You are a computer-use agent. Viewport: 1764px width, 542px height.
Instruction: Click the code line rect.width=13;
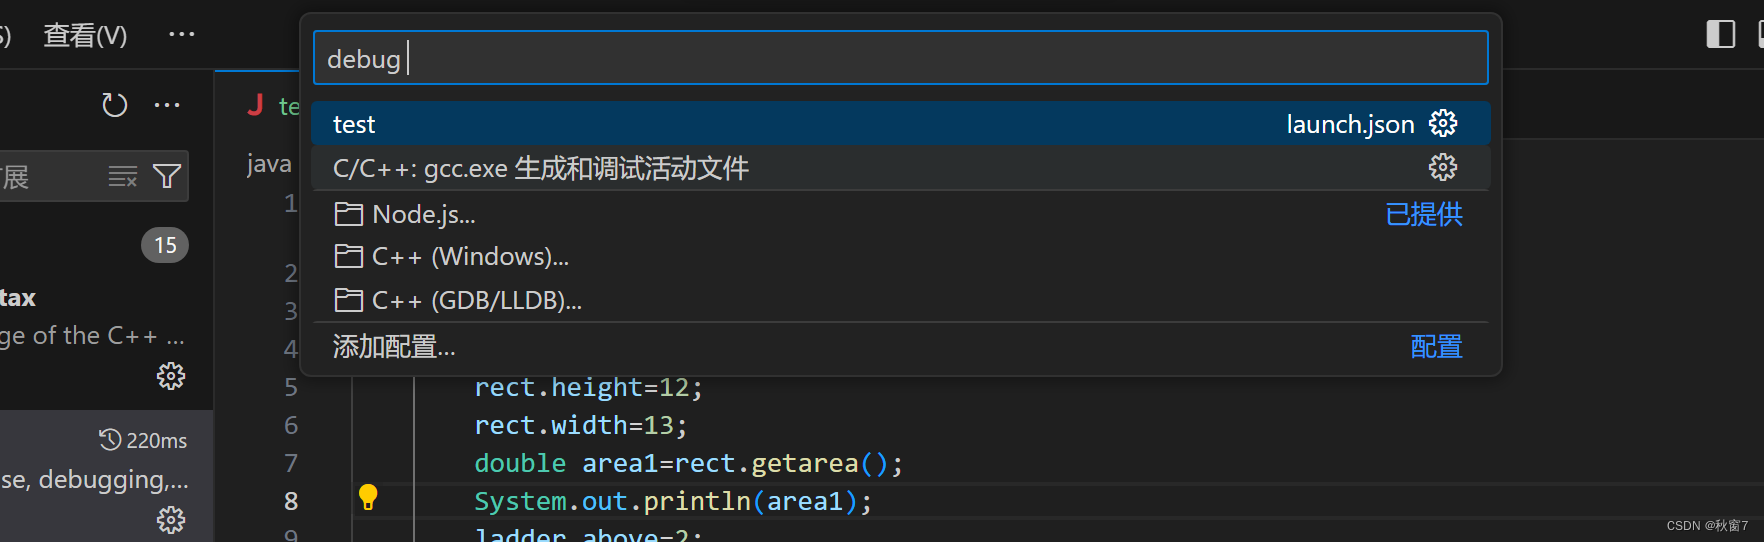click(x=580, y=425)
